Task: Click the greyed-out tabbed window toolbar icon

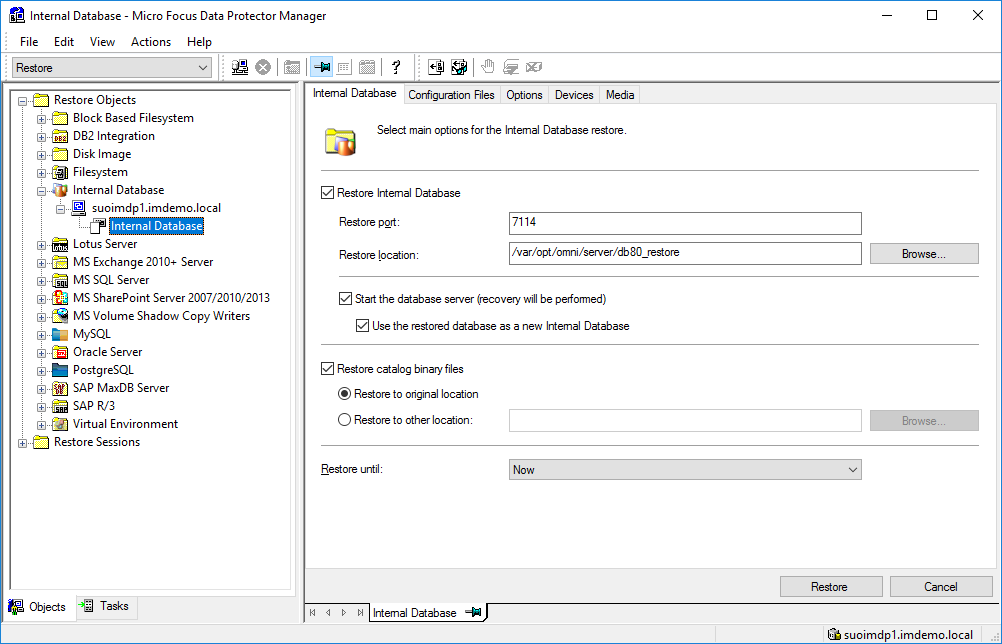Action: click(x=367, y=67)
